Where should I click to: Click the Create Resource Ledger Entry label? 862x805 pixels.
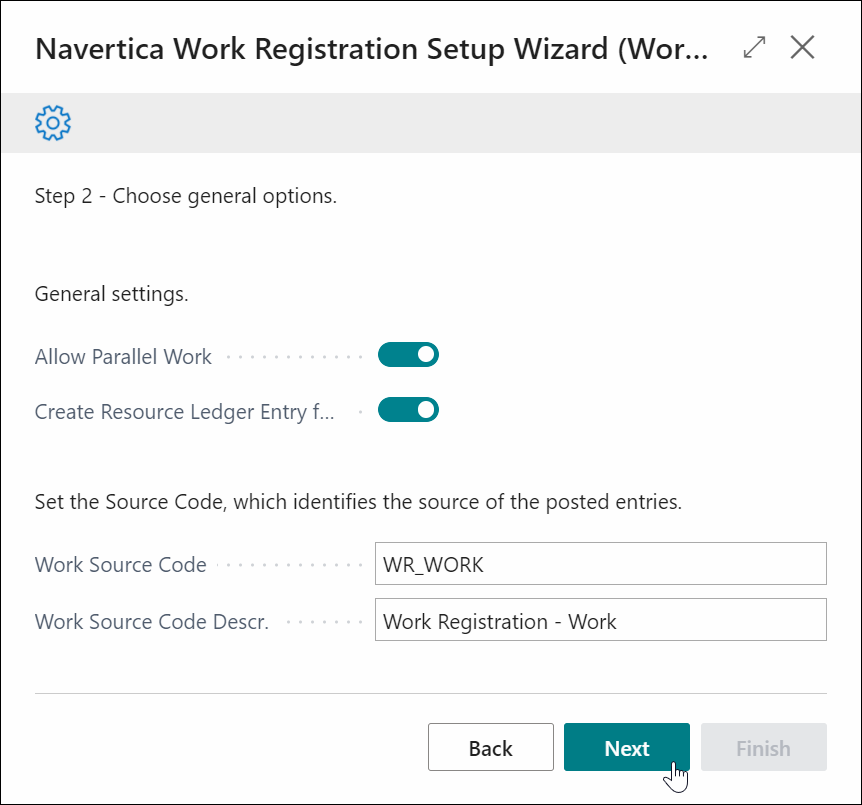[x=184, y=412]
